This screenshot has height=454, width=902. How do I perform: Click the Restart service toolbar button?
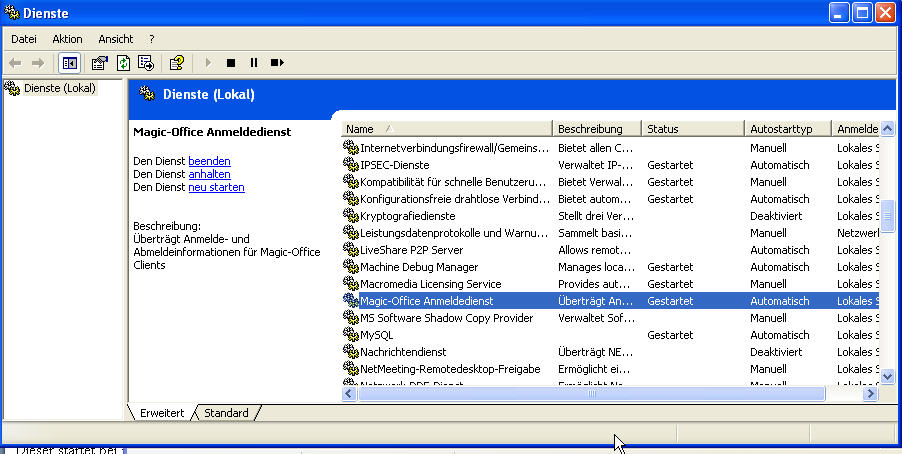coord(277,63)
